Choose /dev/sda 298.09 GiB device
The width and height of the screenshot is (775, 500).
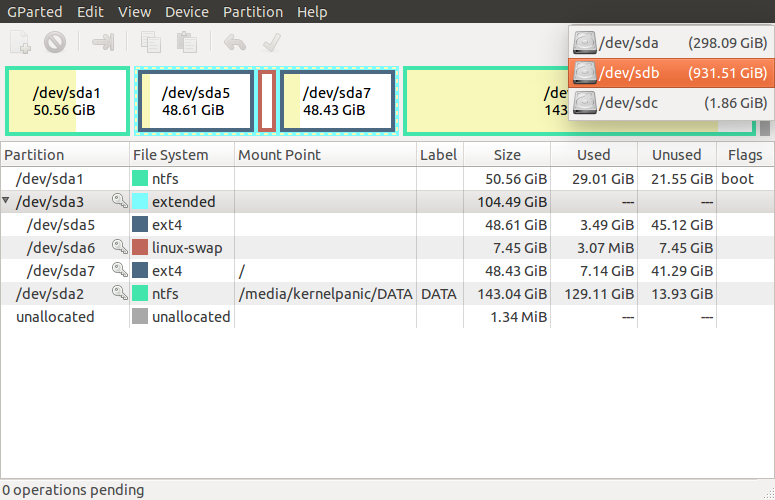click(671, 43)
